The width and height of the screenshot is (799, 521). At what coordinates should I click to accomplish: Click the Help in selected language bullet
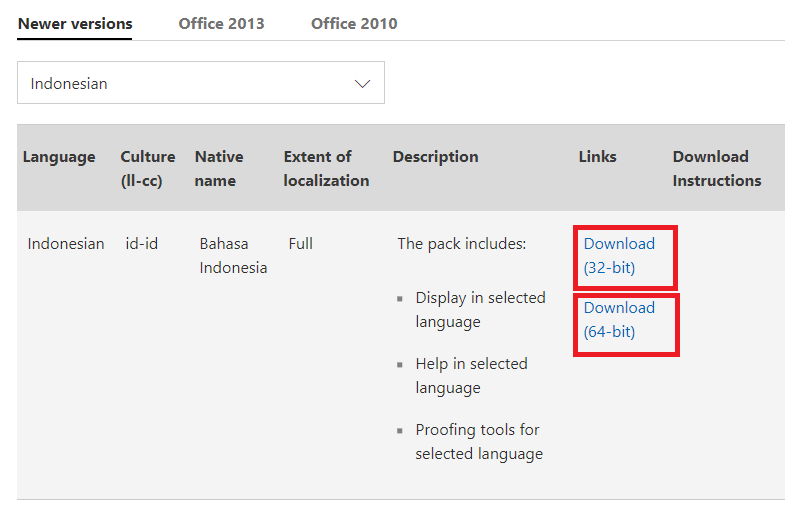(x=471, y=376)
